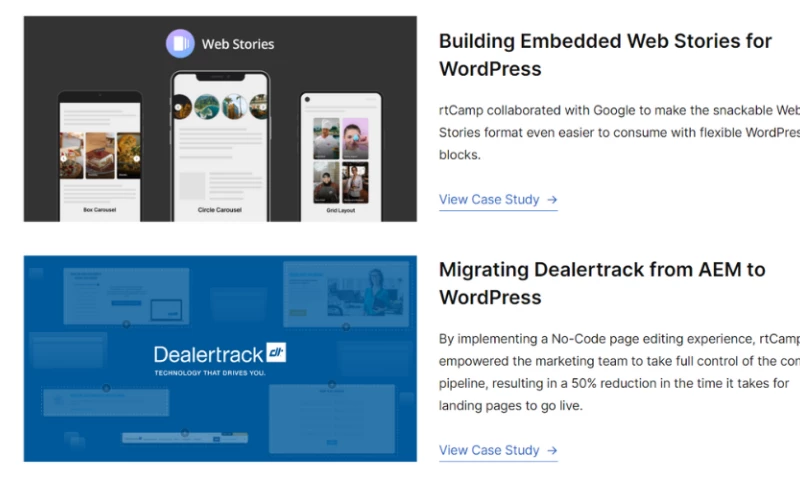Click the Dealertrack wordmark in the blue banner

208,354
